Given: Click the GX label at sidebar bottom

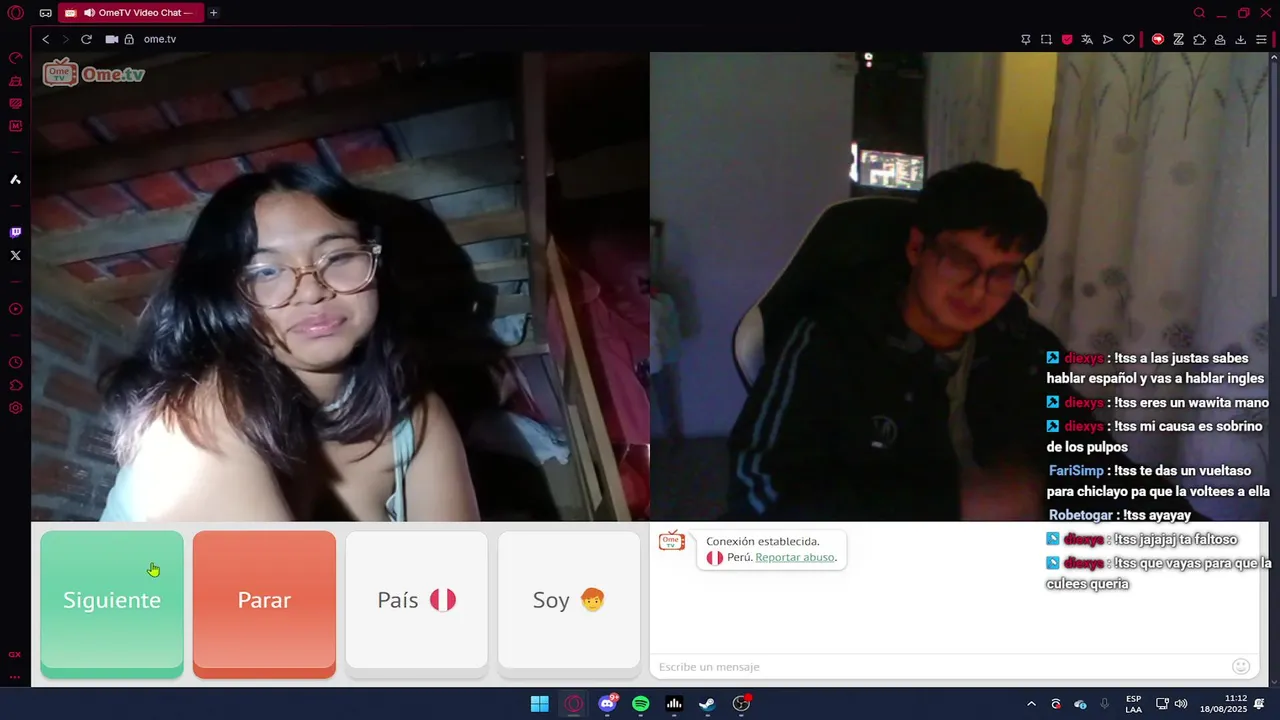Looking at the screenshot, I should [15, 654].
